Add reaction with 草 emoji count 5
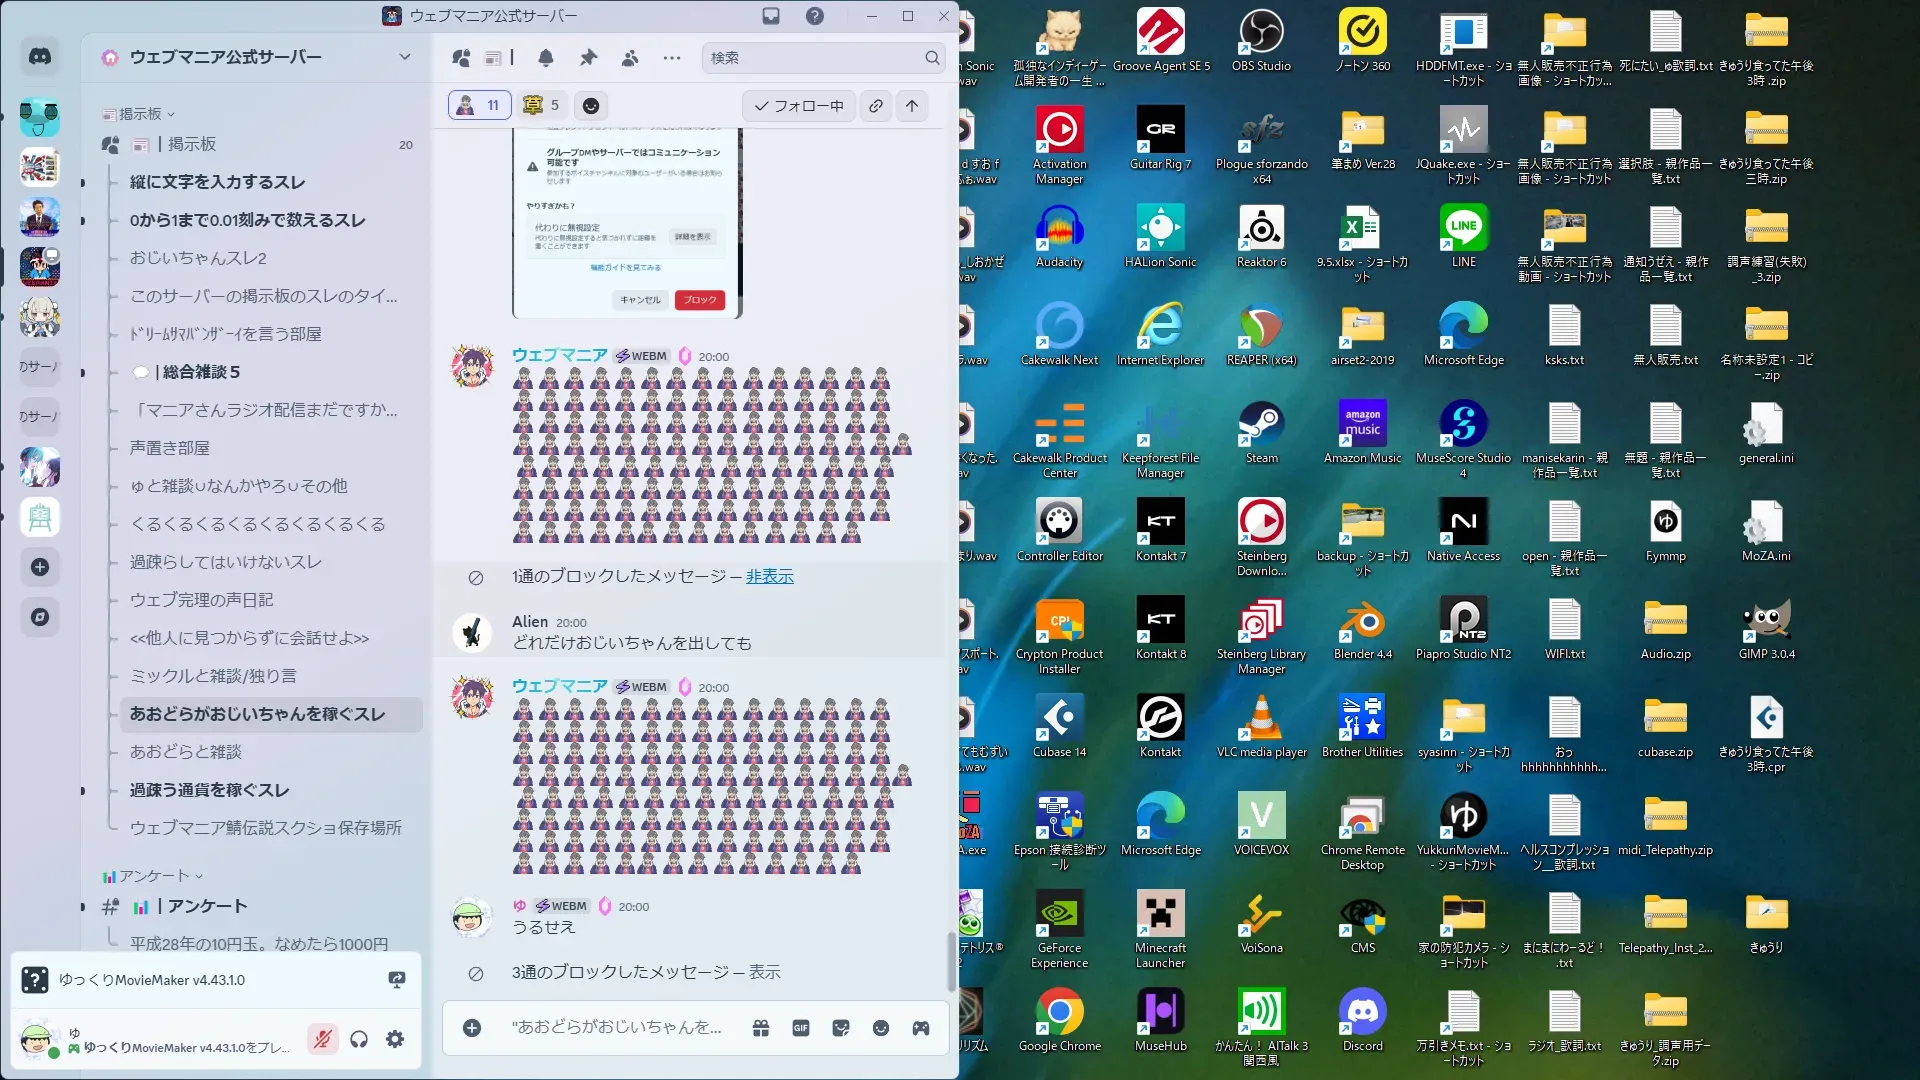 (x=542, y=105)
